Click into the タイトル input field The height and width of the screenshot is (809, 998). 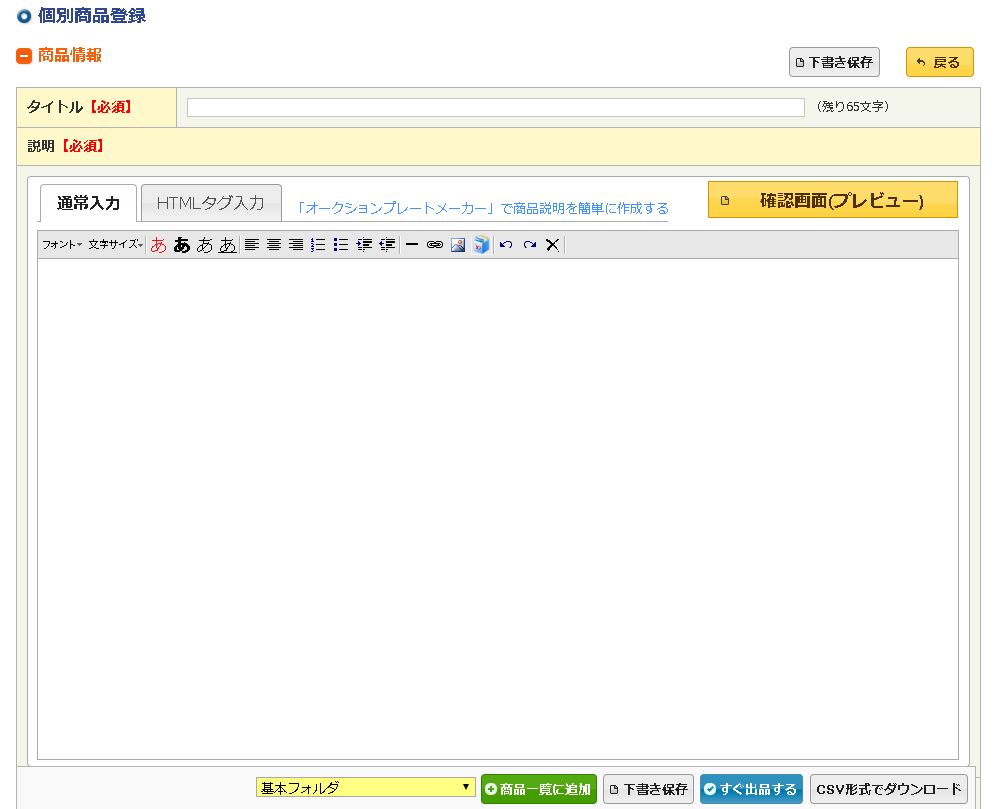click(495, 107)
